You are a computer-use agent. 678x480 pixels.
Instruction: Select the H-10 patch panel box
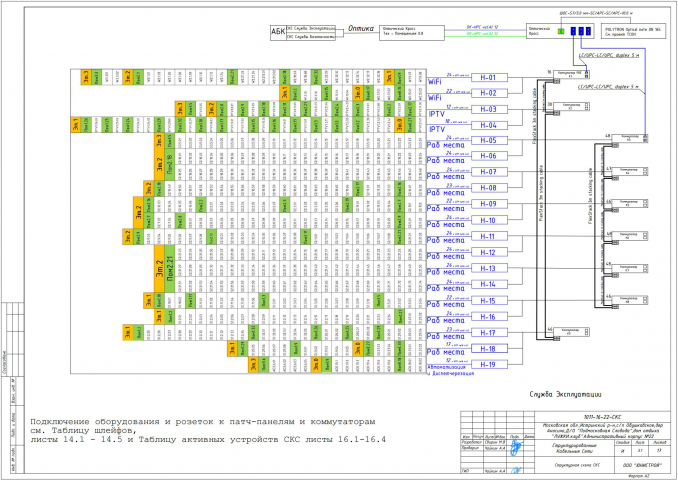click(x=489, y=220)
